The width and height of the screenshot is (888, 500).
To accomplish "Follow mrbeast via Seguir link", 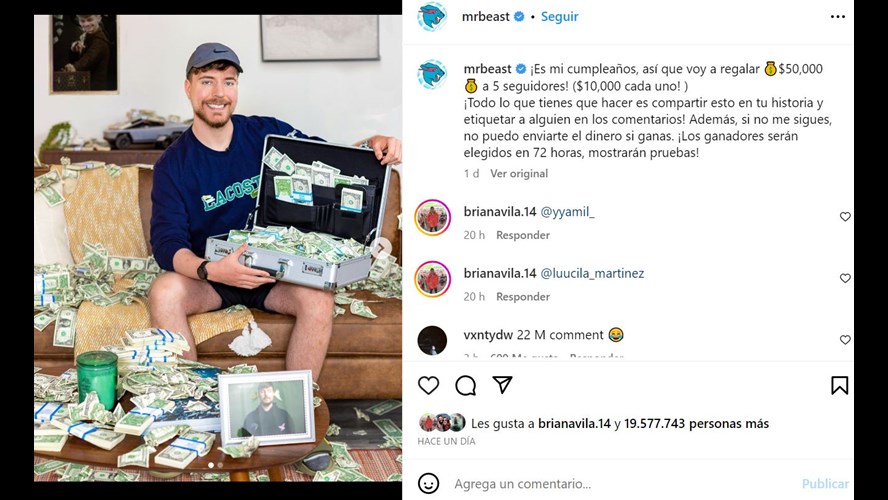I will (560, 16).
